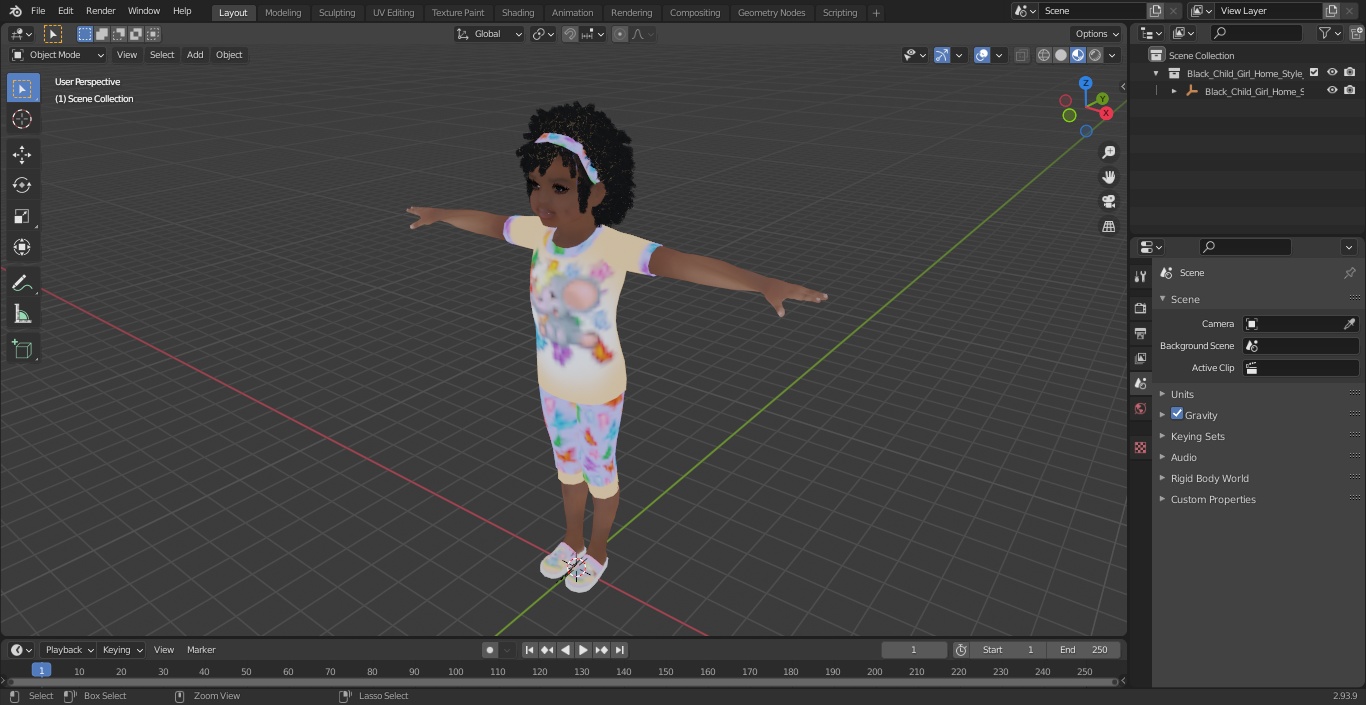Image resolution: width=1366 pixels, height=705 pixels.
Task: Toggle viewport overlays
Action: (x=982, y=55)
